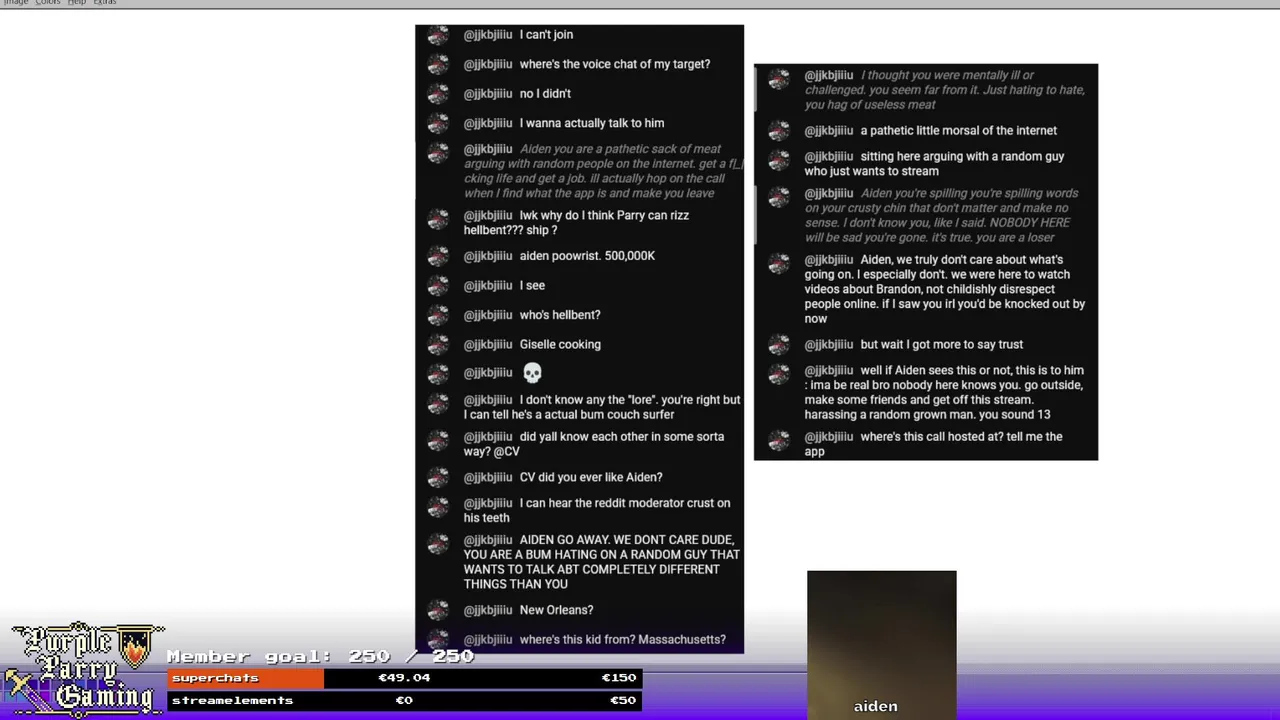1280x720 pixels.
Task: Click avatar beside "a pathetic little morsal" message
Action: pyautogui.click(x=779, y=131)
